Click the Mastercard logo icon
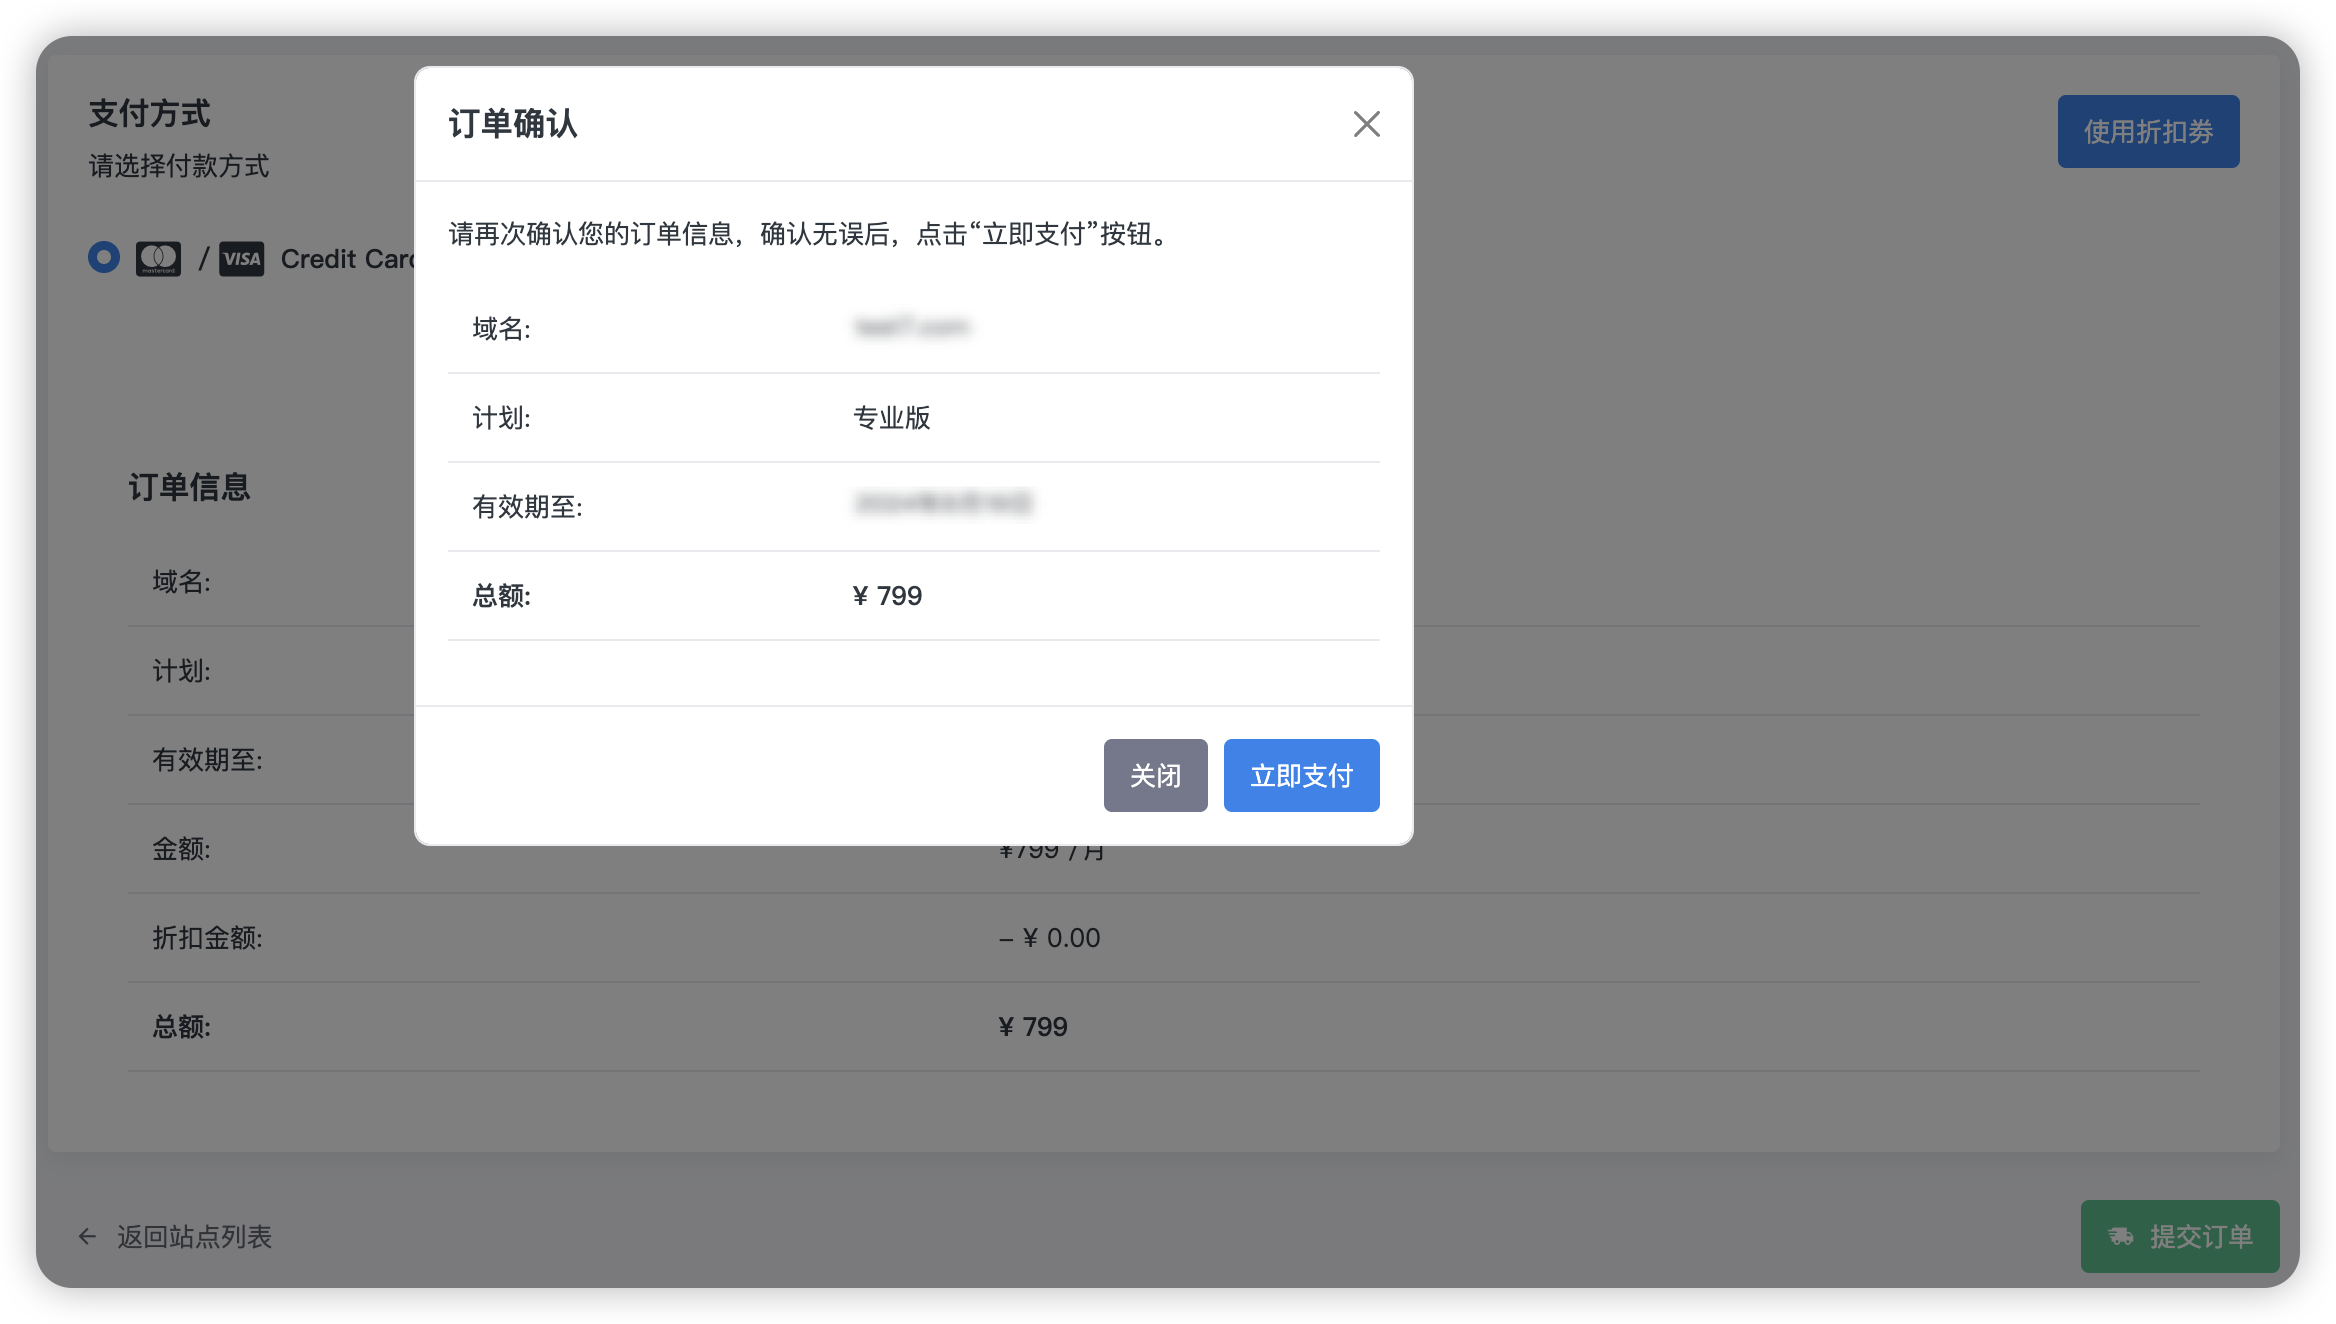This screenshot has width=2336, height=1324. click(158, 259)
